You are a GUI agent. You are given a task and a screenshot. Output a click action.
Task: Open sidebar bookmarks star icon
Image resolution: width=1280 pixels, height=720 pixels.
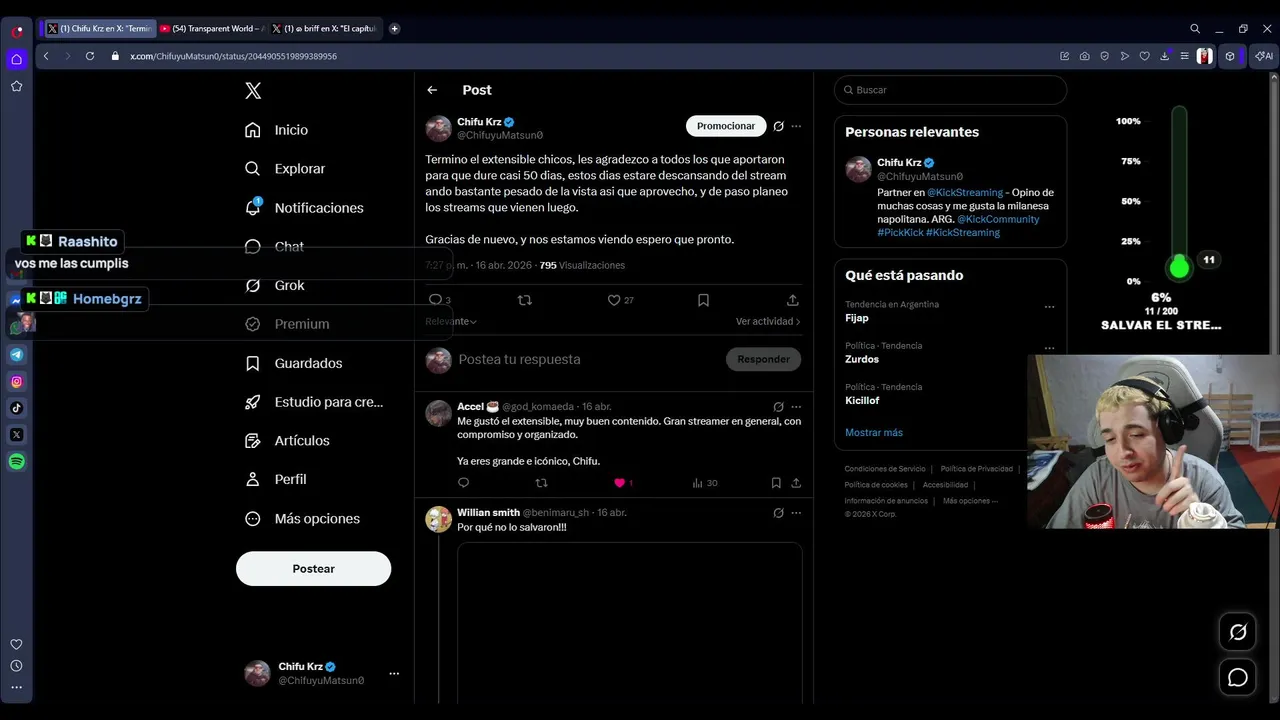pyautogui.click(x=17, y=86)
